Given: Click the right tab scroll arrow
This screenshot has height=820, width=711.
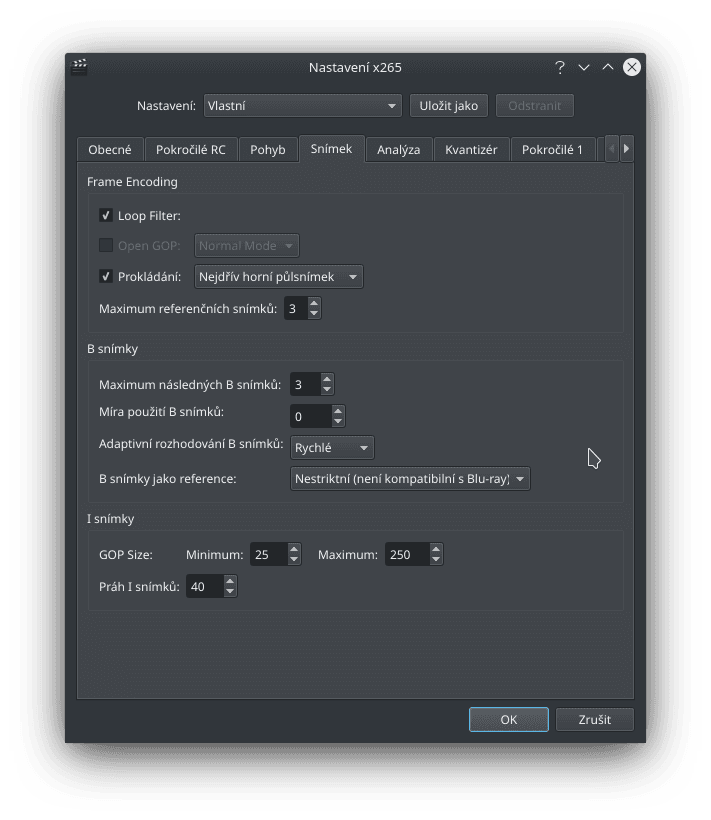Looking at the screenshot, I should [x=626, y=148].
